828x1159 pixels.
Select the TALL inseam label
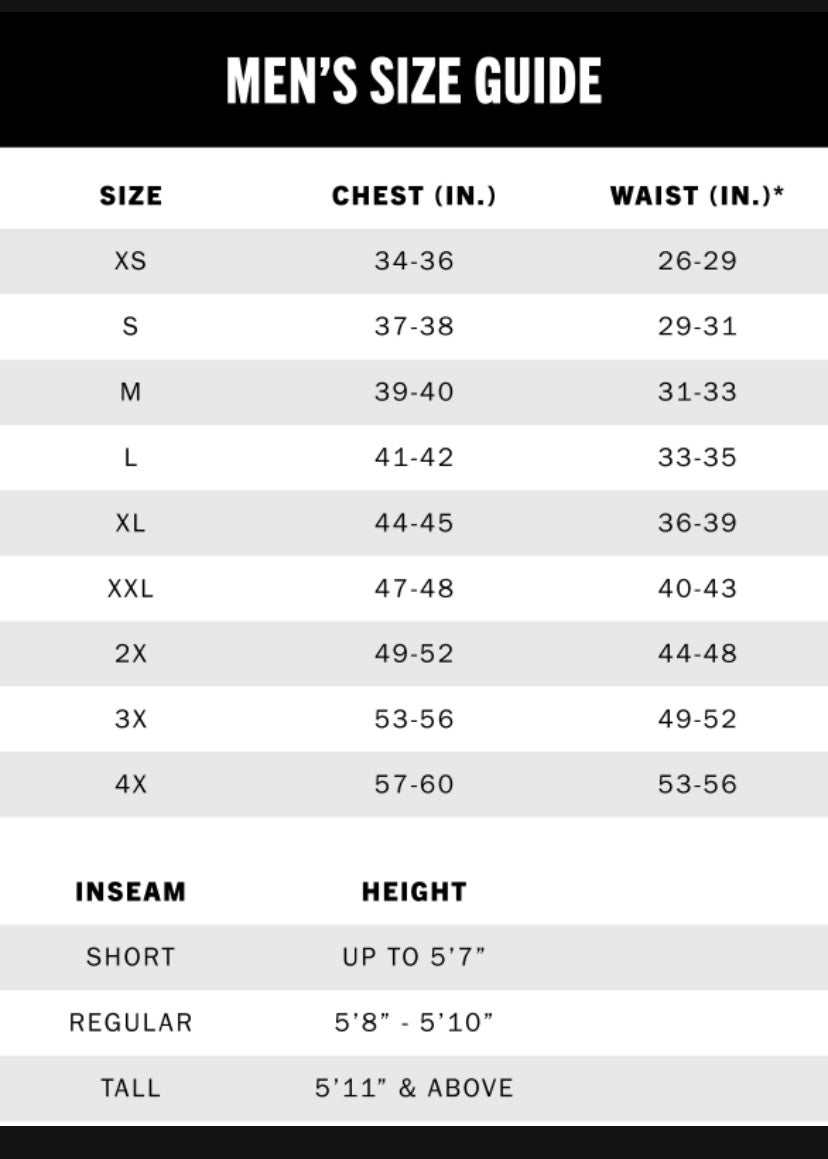[x=131, y=1088]
